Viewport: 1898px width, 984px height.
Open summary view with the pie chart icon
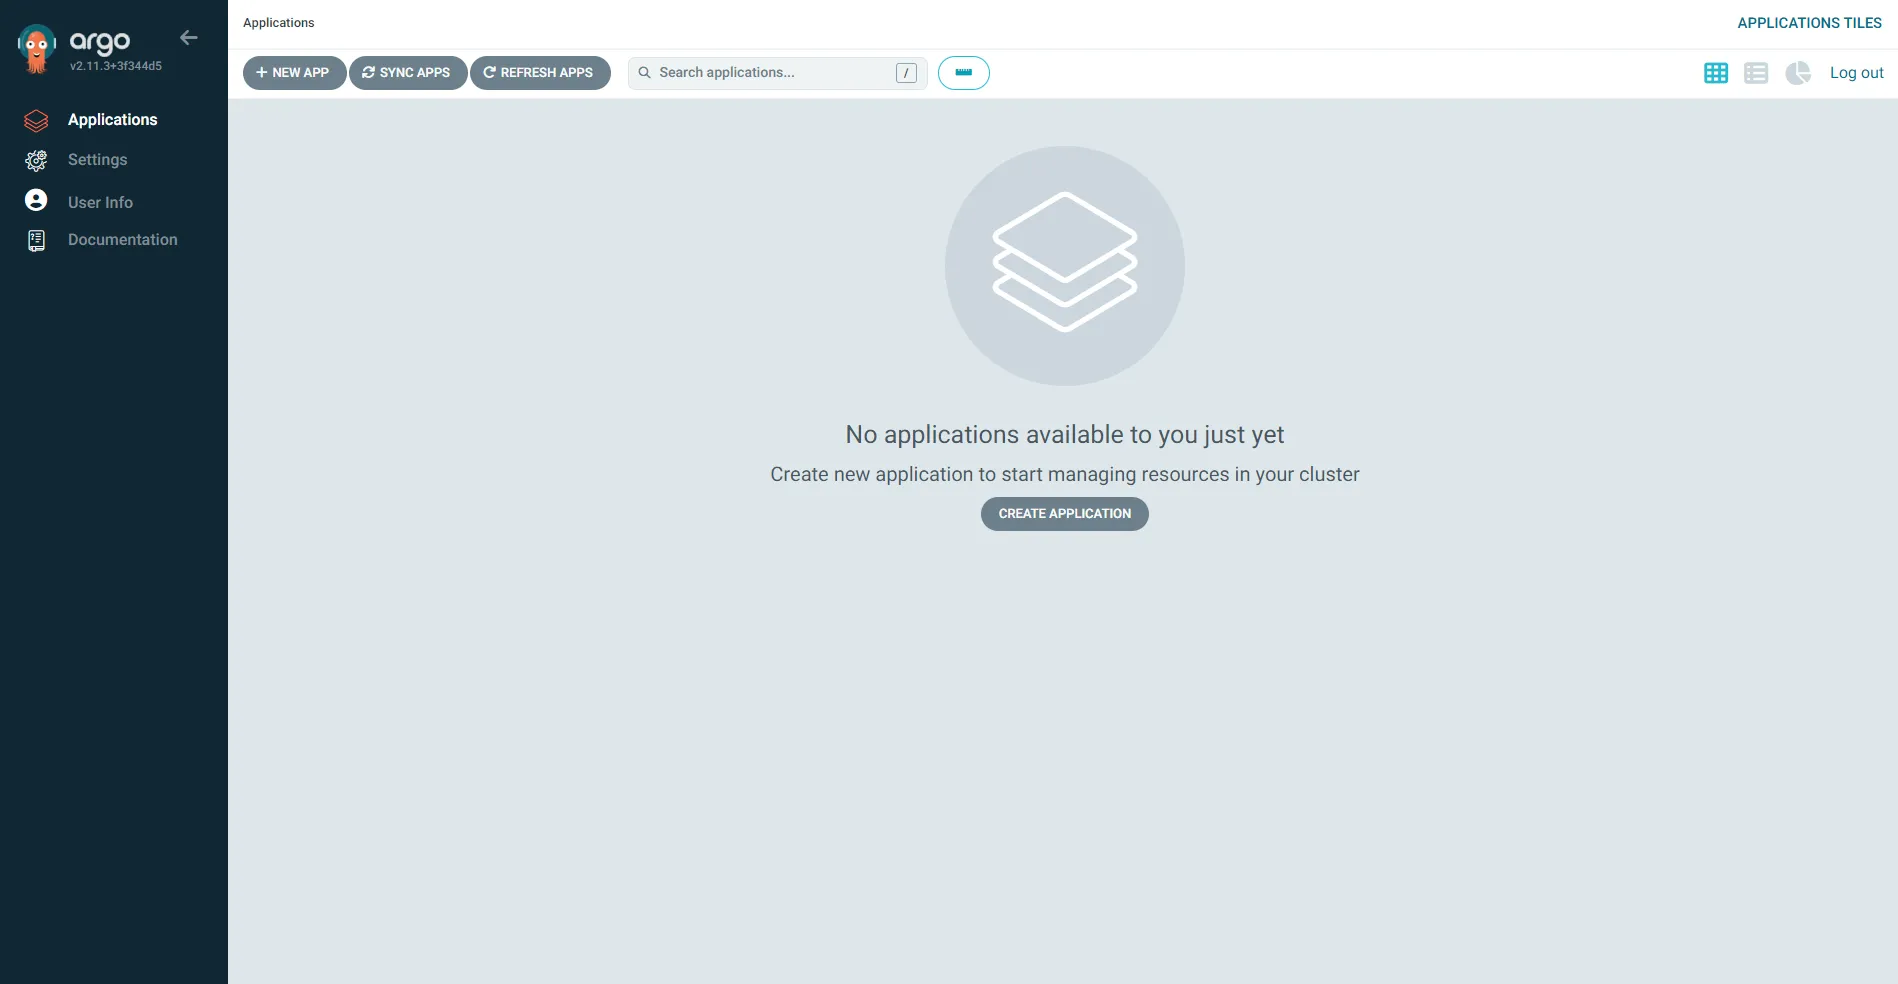click(x=1797, y=72)
